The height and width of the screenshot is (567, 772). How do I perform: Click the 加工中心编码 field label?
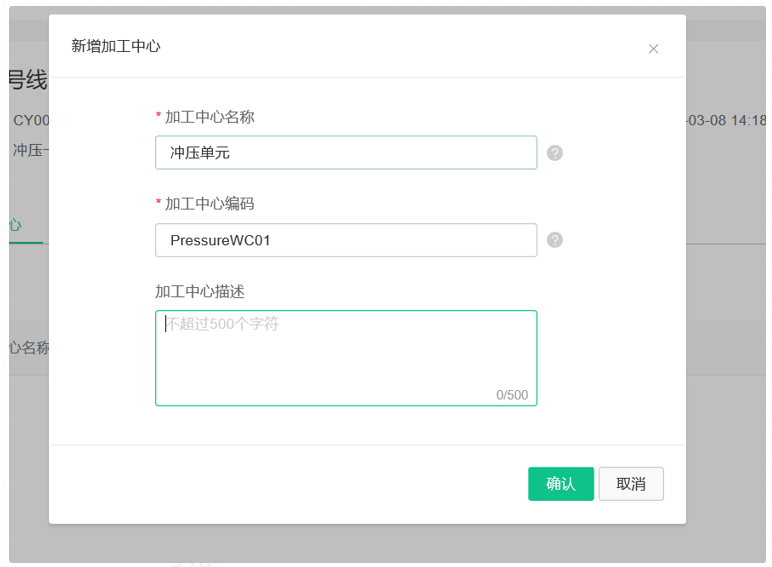point(210,204)
